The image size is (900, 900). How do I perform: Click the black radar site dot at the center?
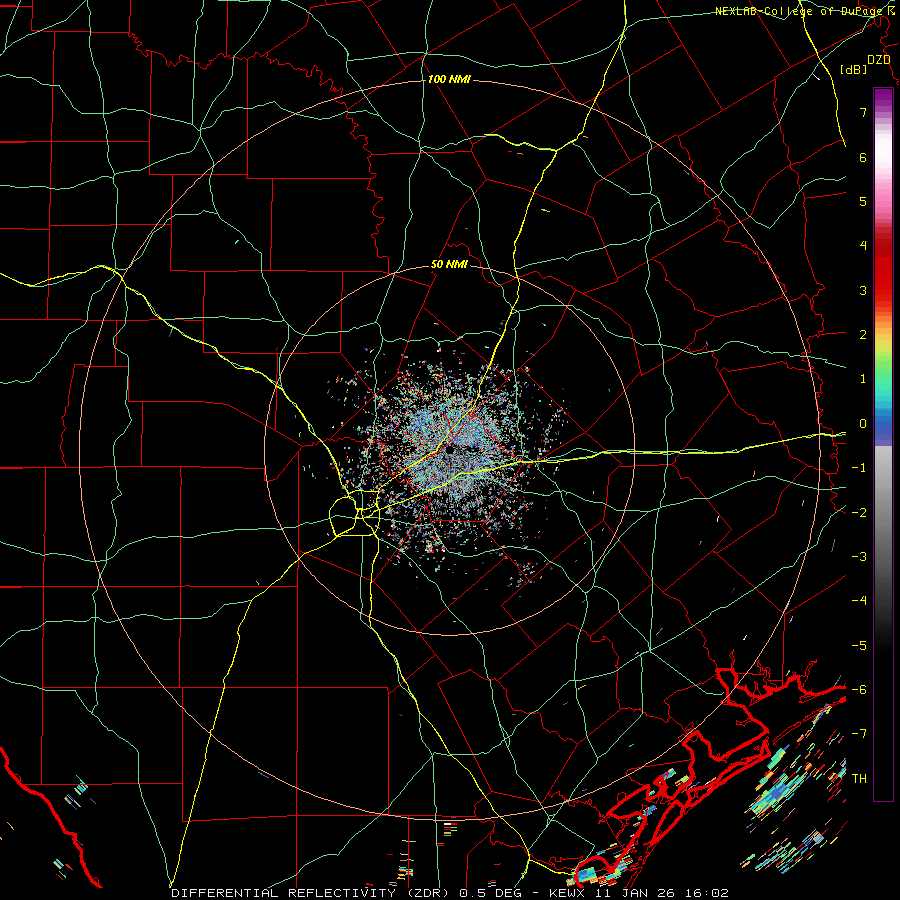tap(449, 450)
